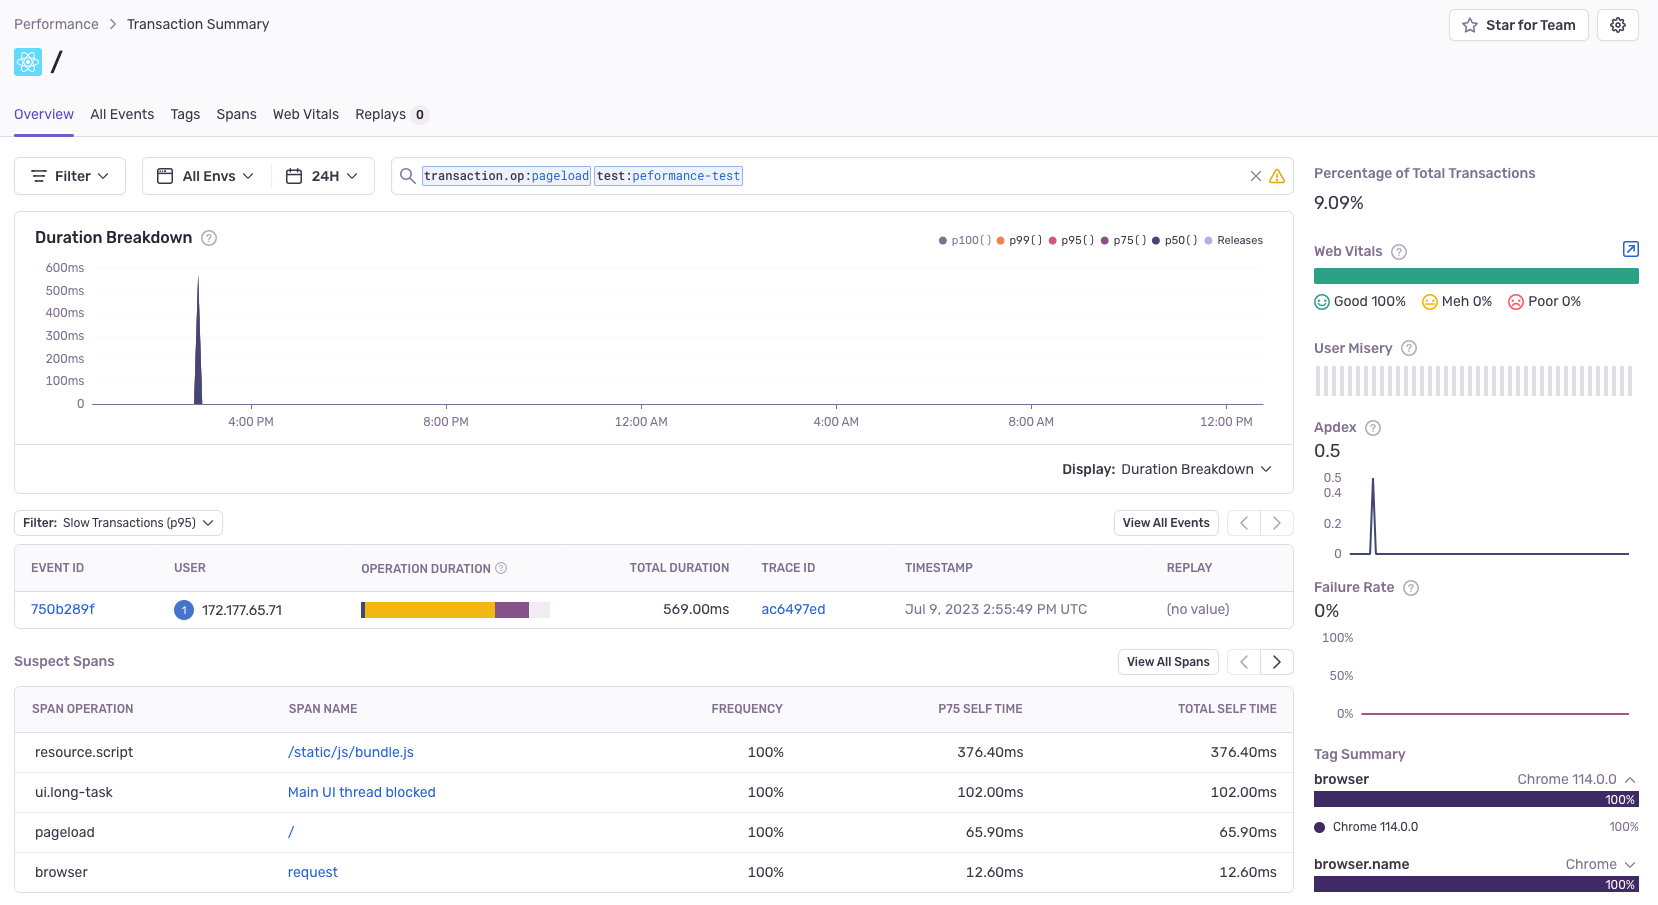Toggle p50() series in chart legend
This screenshot has width=1658, height=905.
point(1175,241)
